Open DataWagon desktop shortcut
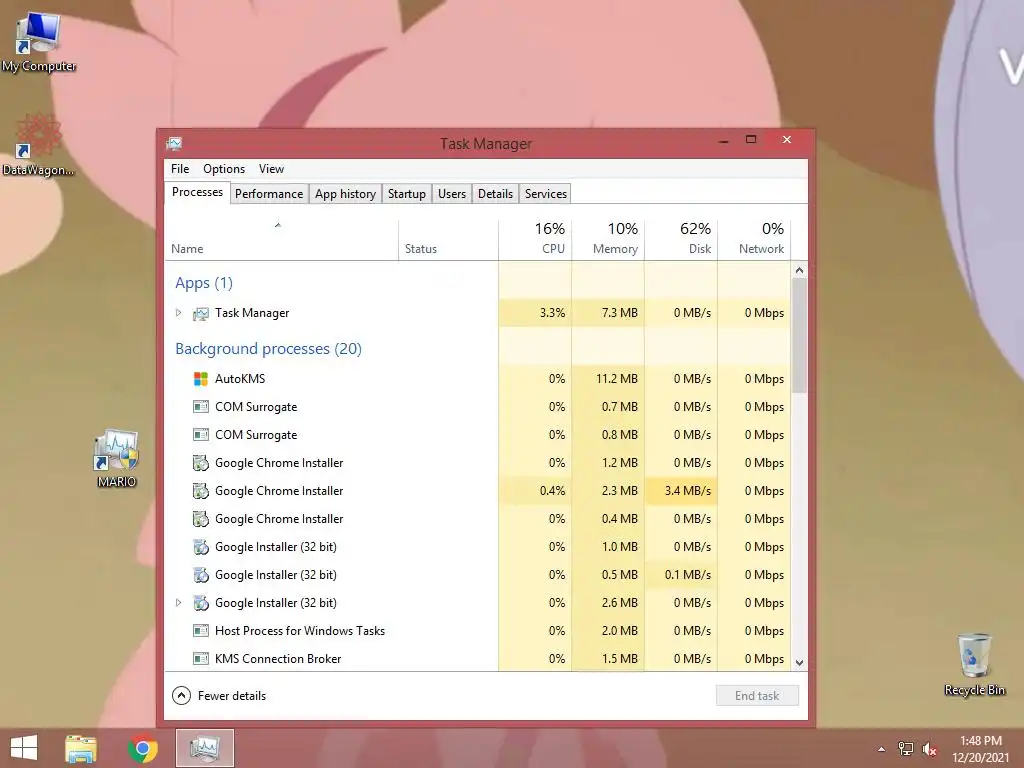This screenshot has width=1024, height=768. 38,145
